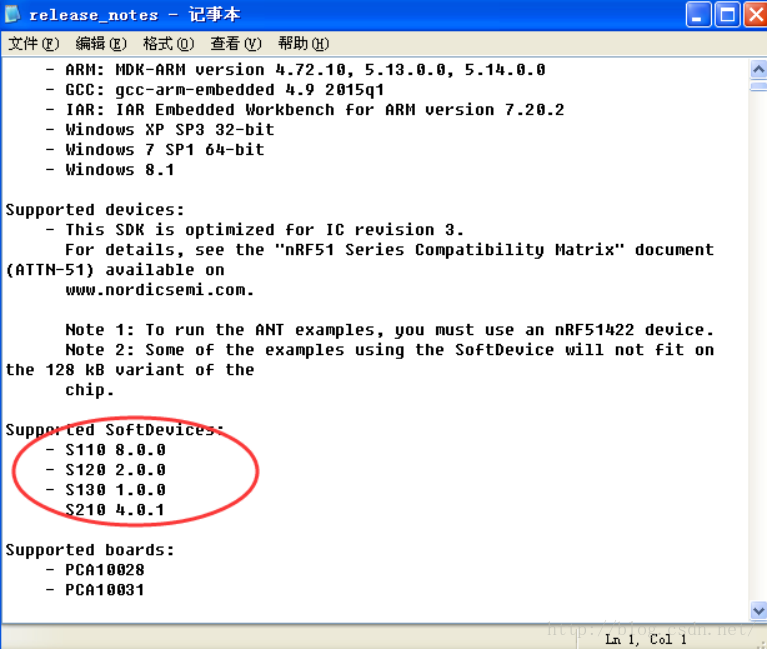Open the 帮助(H) menu
The width and height of the screenshot is (768, 649).
pyautogui.click(x=303, y=44)
